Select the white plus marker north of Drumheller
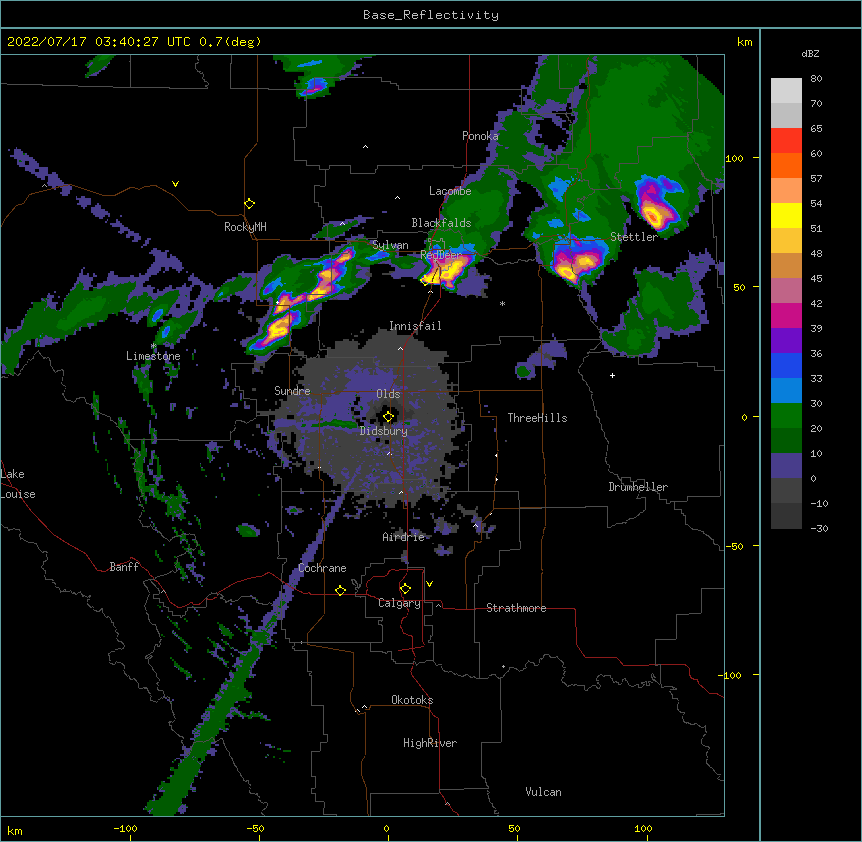This screenshot has height=842, width=862. (x=612, y=375)
